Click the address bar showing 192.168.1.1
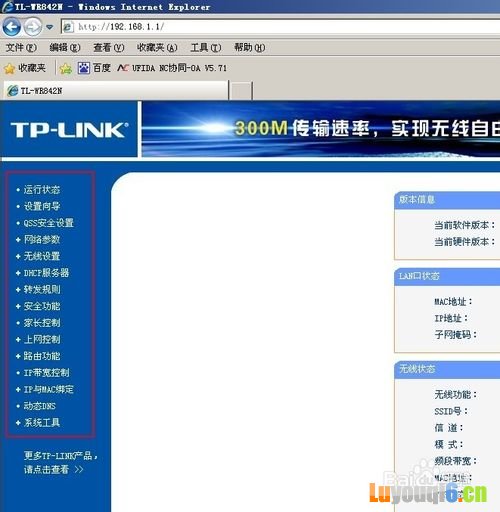Image resolution: width=500 pixels, height=512 pixels. coord(280,27)
